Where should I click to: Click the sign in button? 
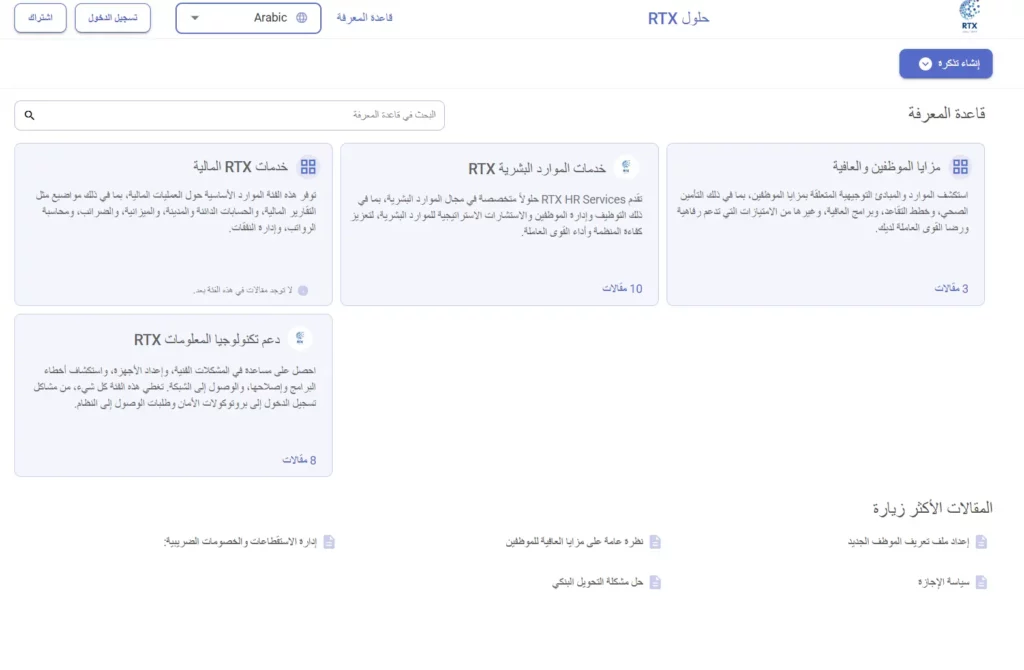point(113,18)
